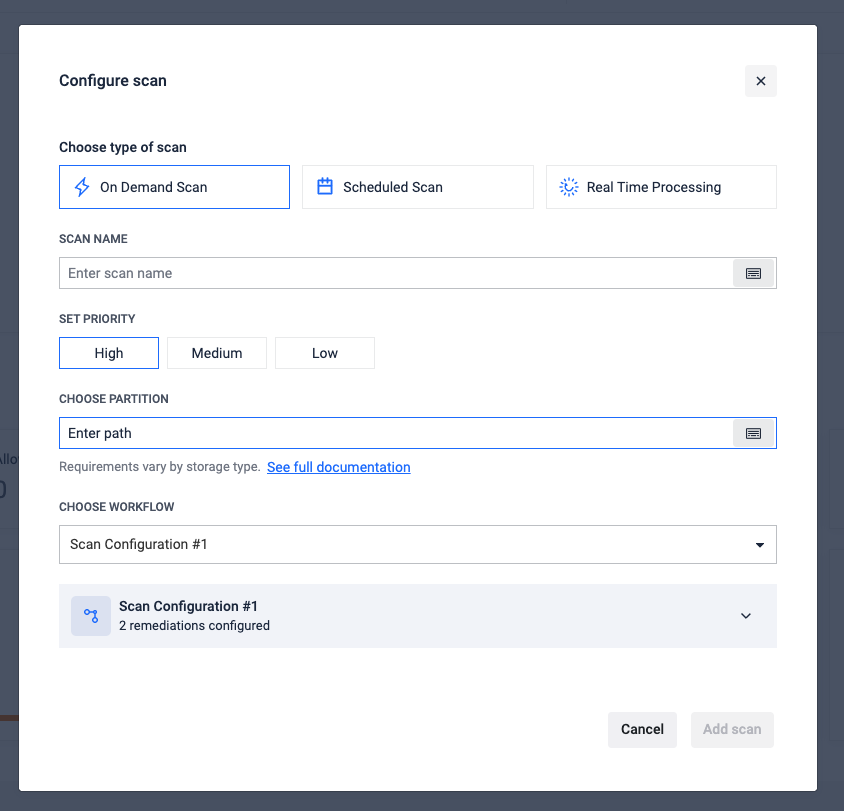
Task: Expand the 2 remediations configured panel
Action: pyautogui.click(x=417, y=616)
